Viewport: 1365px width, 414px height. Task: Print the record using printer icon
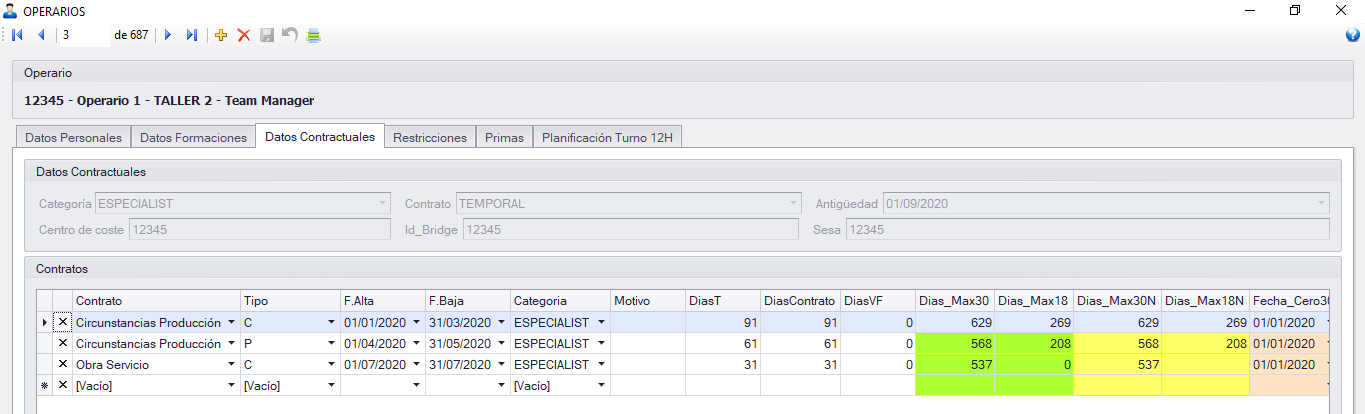point(313,35)
